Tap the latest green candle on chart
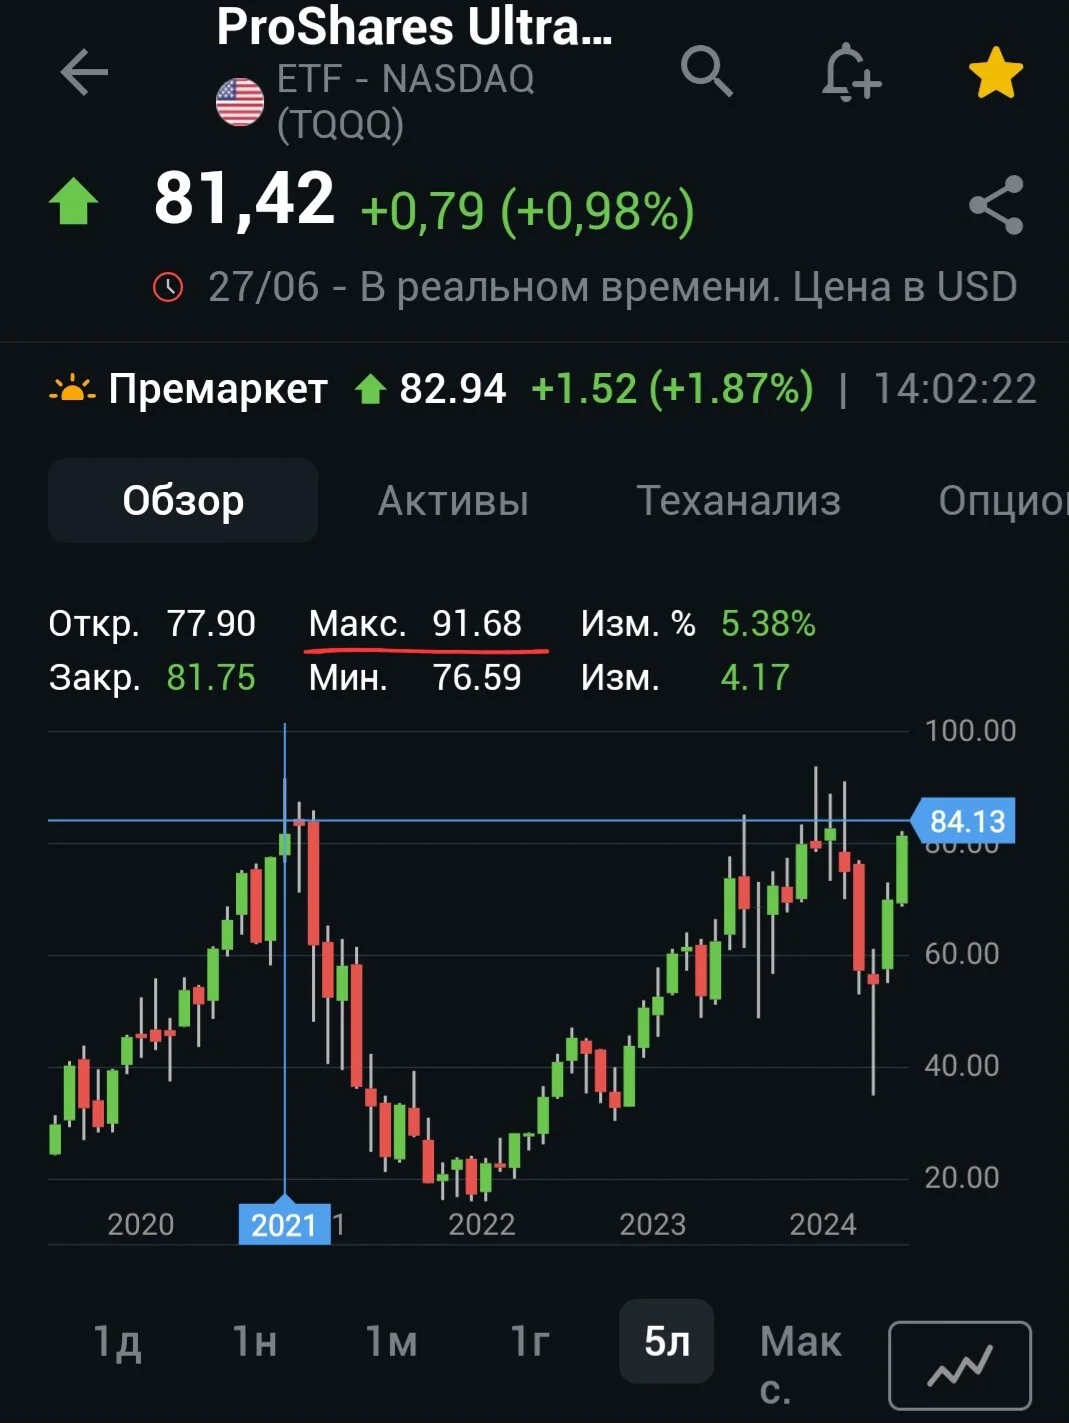The height and width of the screenshot is (1423, 1069). pyautogui.click(x=903, y=869)
